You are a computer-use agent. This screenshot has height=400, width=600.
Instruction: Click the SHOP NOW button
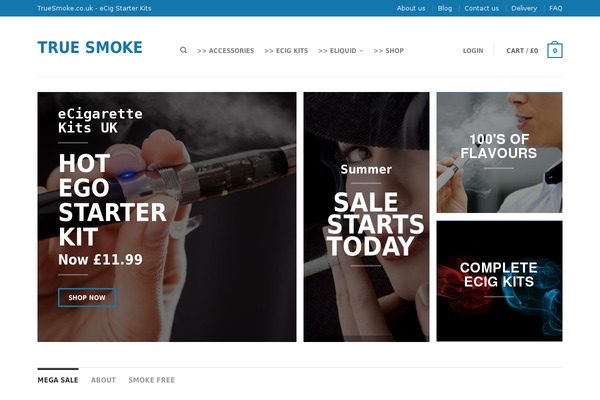coord(87,297)
